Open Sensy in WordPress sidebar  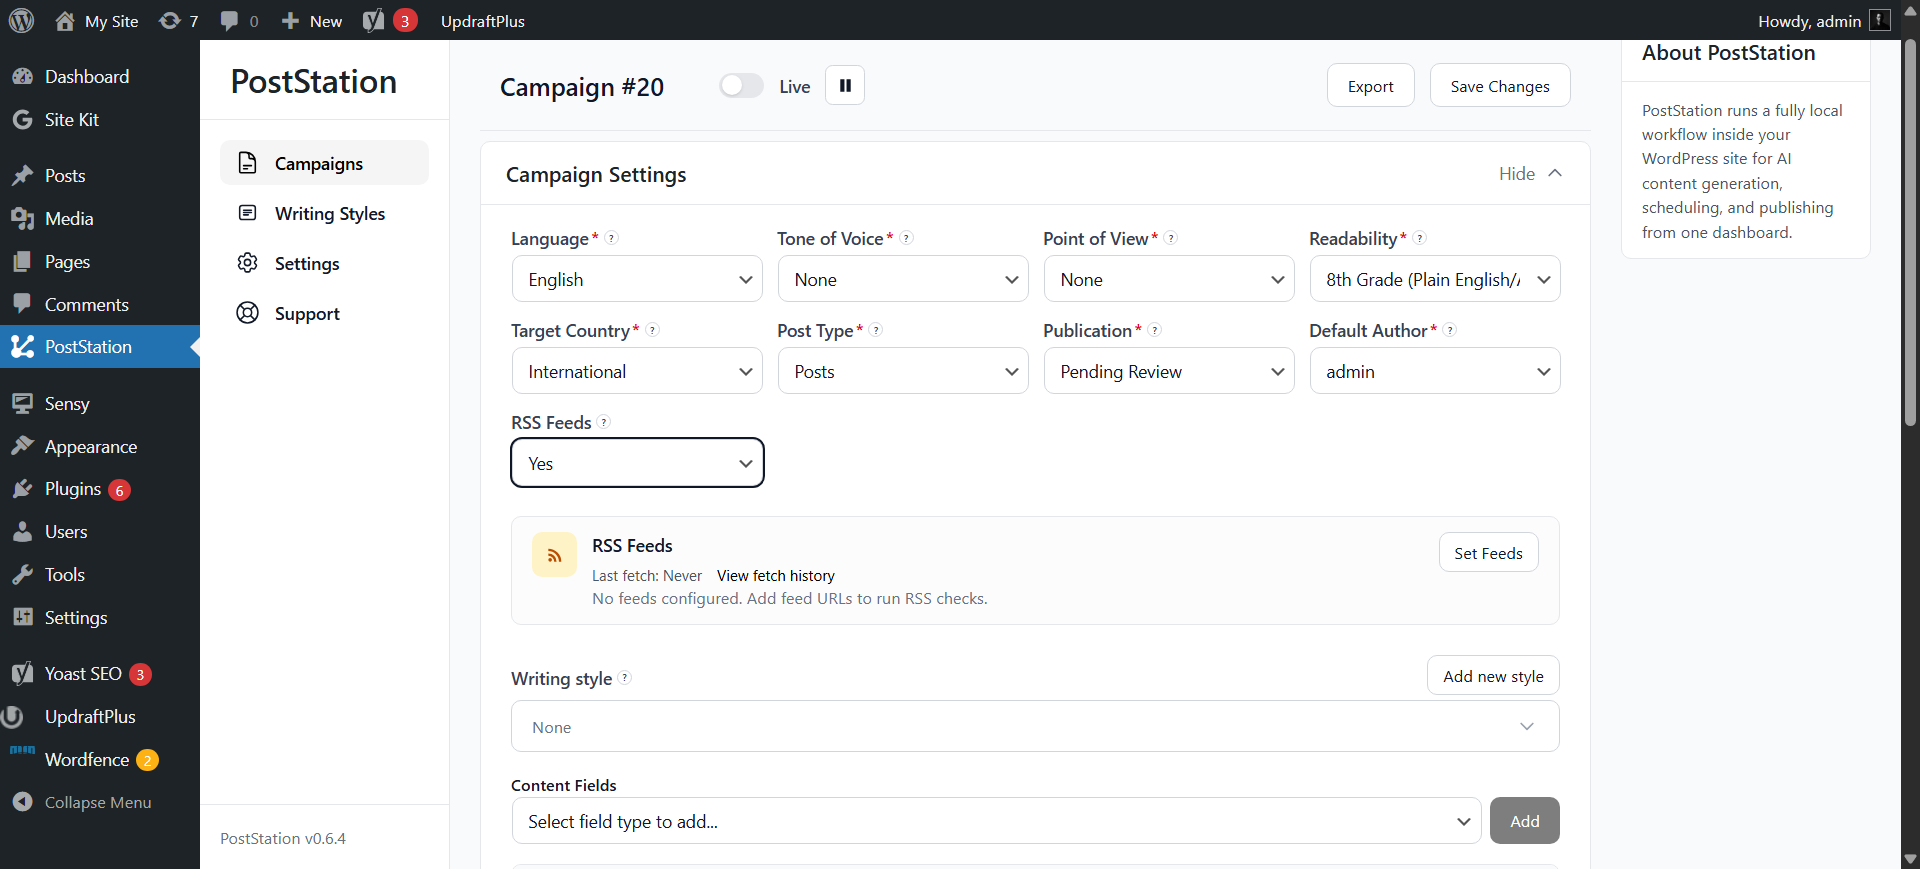tap(100, 403)
